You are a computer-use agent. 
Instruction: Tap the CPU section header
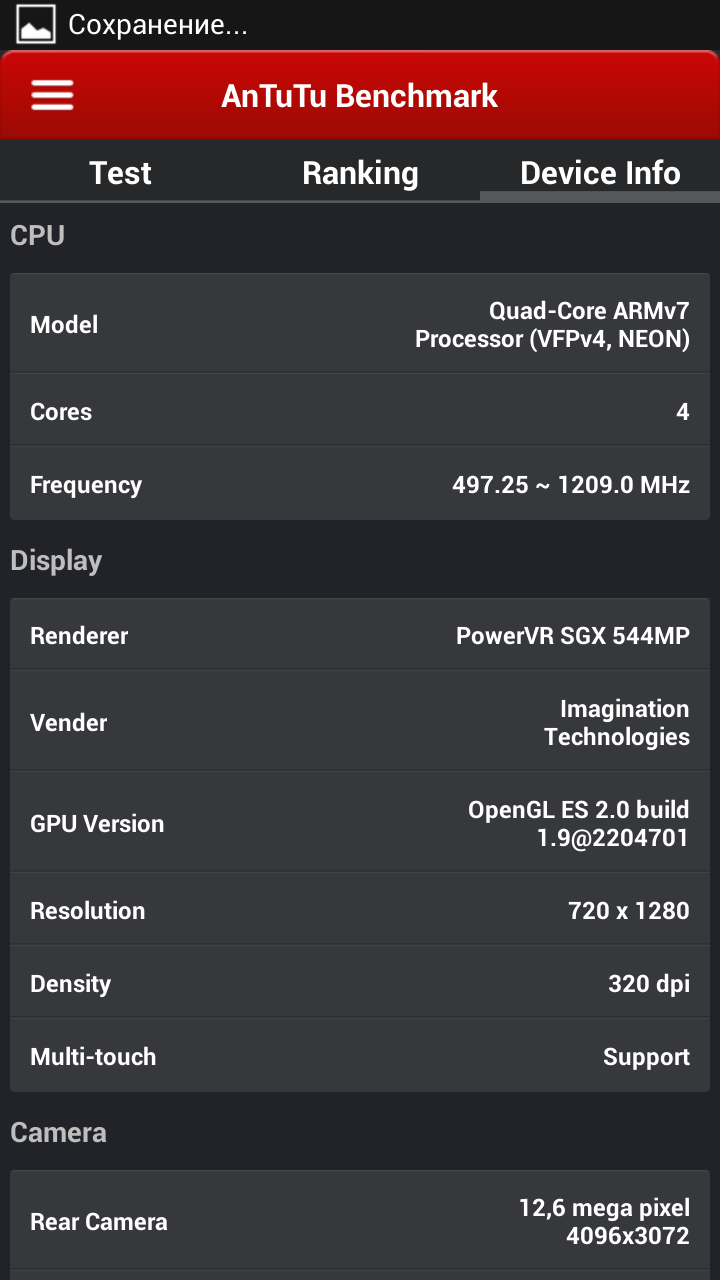point(38,235)
